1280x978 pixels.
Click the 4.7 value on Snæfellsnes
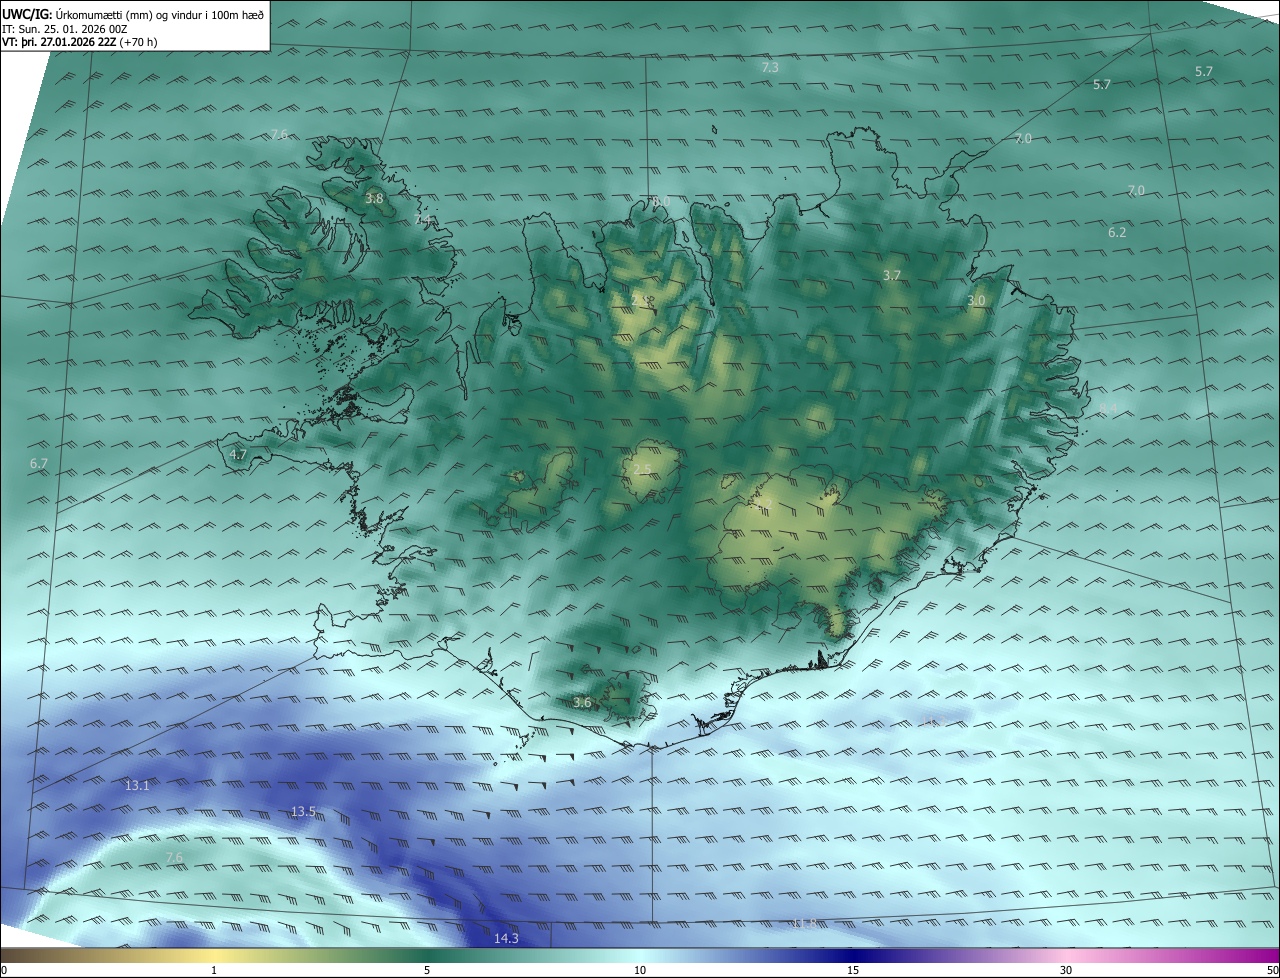[x=238, y=454]
